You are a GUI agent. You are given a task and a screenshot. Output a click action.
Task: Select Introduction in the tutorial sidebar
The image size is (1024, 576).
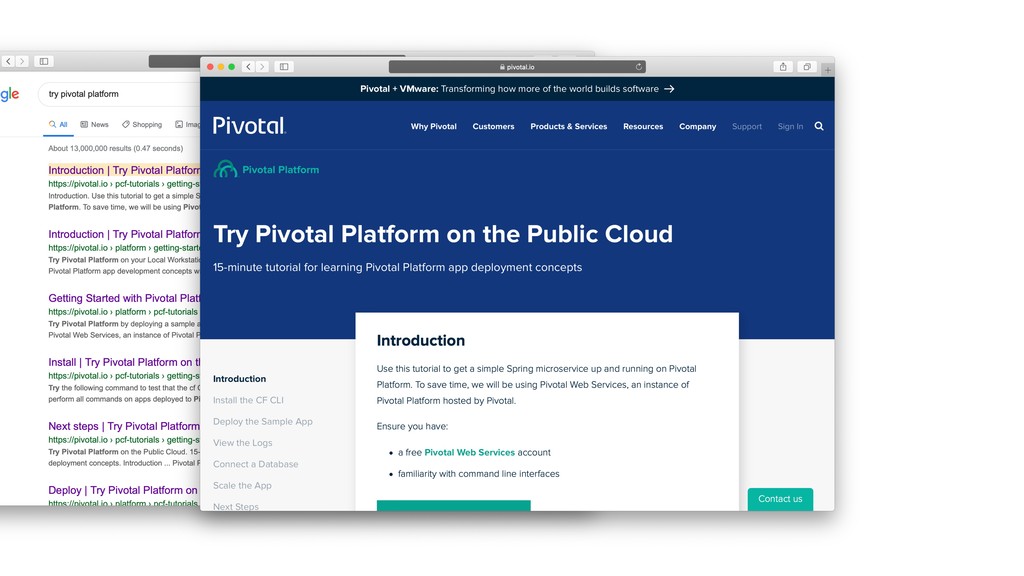(239, 379)
